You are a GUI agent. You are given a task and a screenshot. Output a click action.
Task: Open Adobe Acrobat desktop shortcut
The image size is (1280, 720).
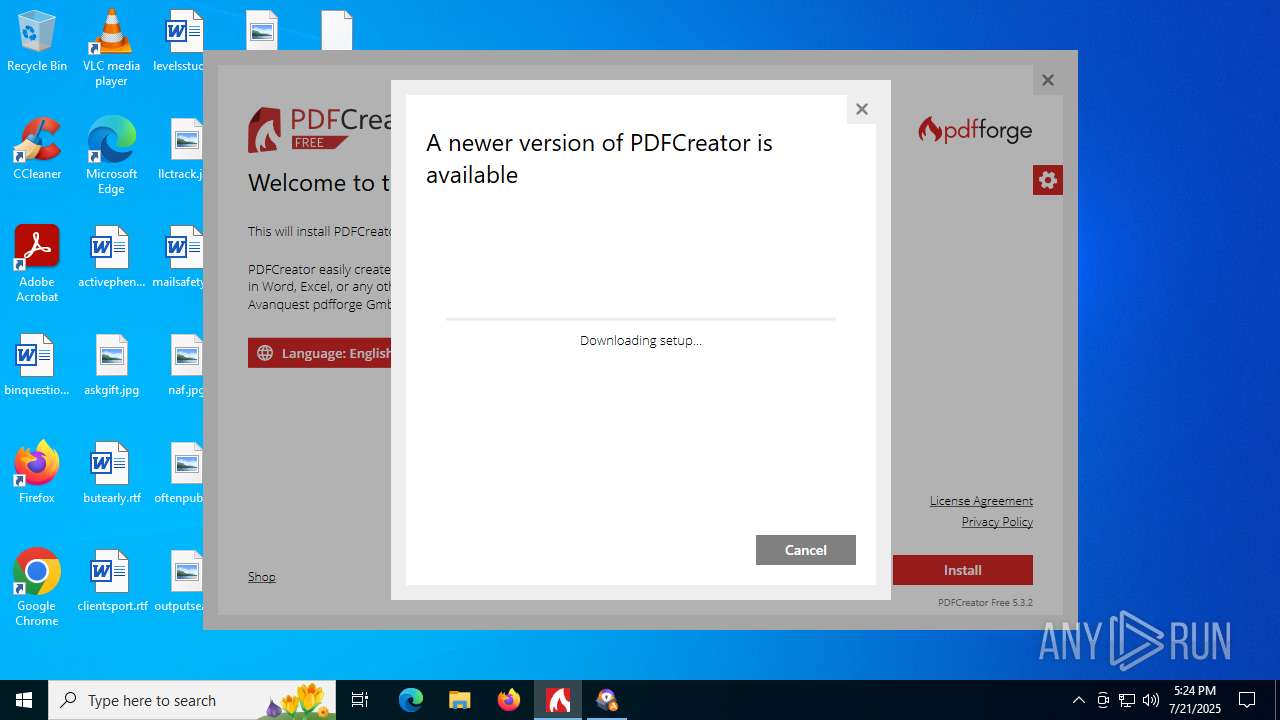[37, 264]
